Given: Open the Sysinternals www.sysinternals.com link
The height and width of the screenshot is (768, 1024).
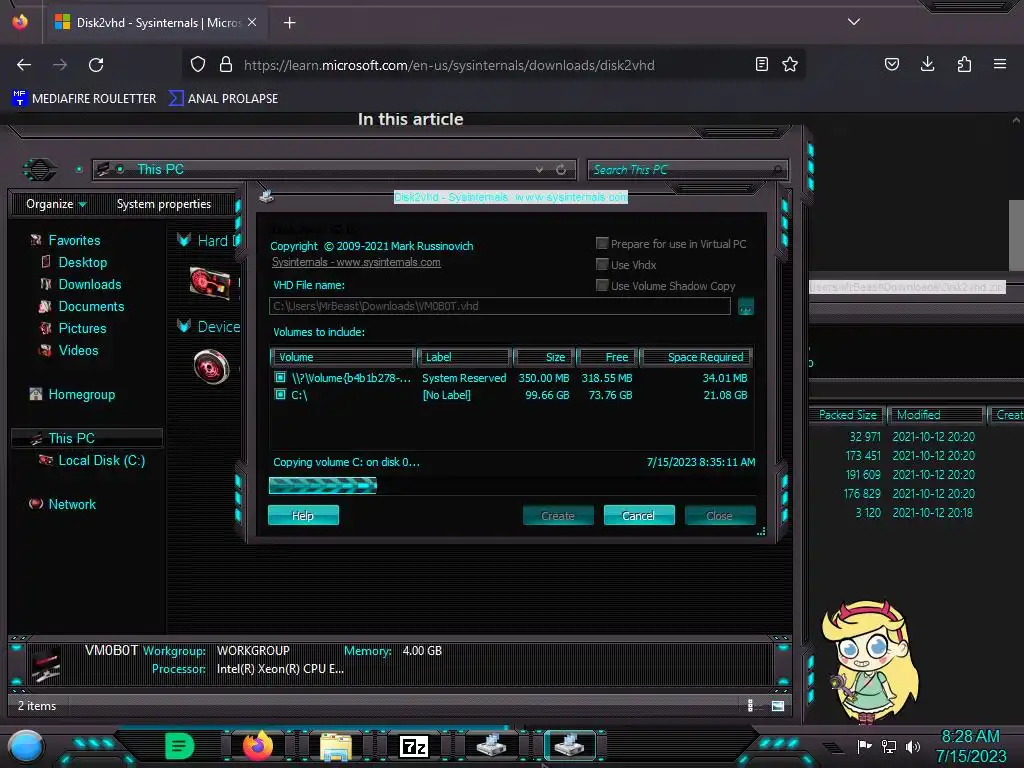Looking at the screenshot, I should [356, 263].
